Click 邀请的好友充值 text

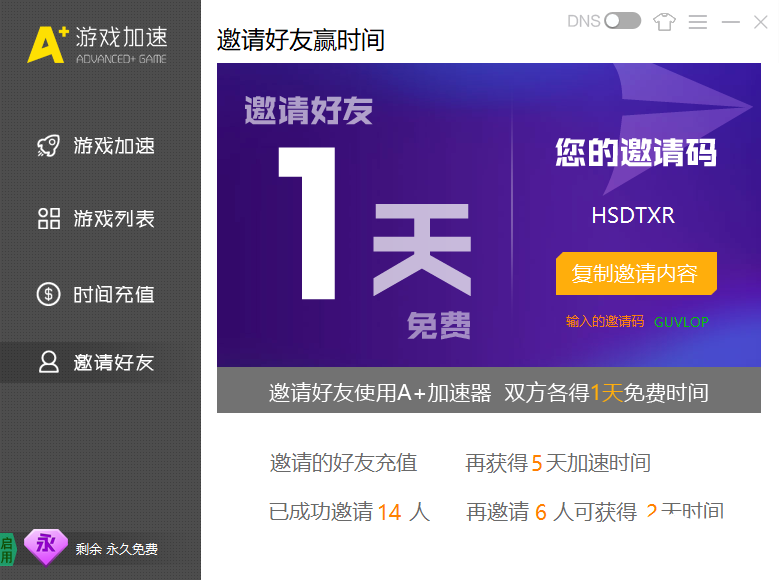click(343, 463)
